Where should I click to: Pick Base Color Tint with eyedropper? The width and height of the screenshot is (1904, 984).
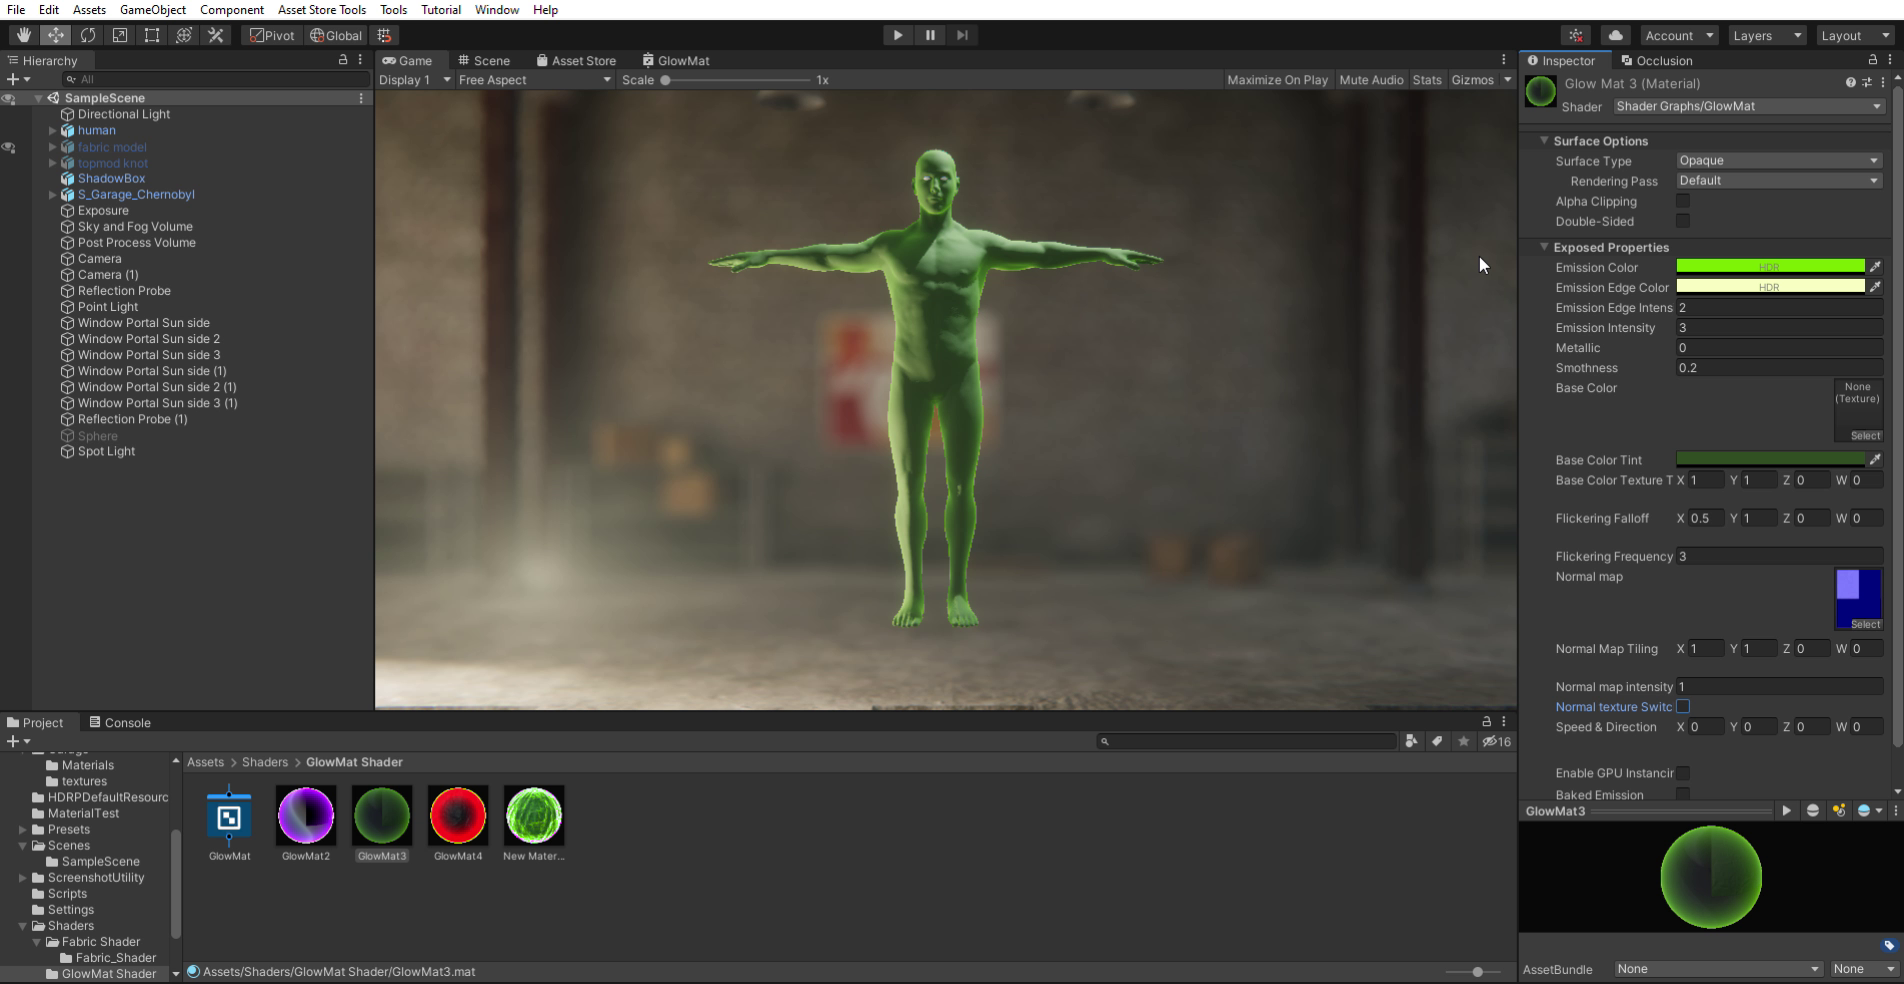1875,460
